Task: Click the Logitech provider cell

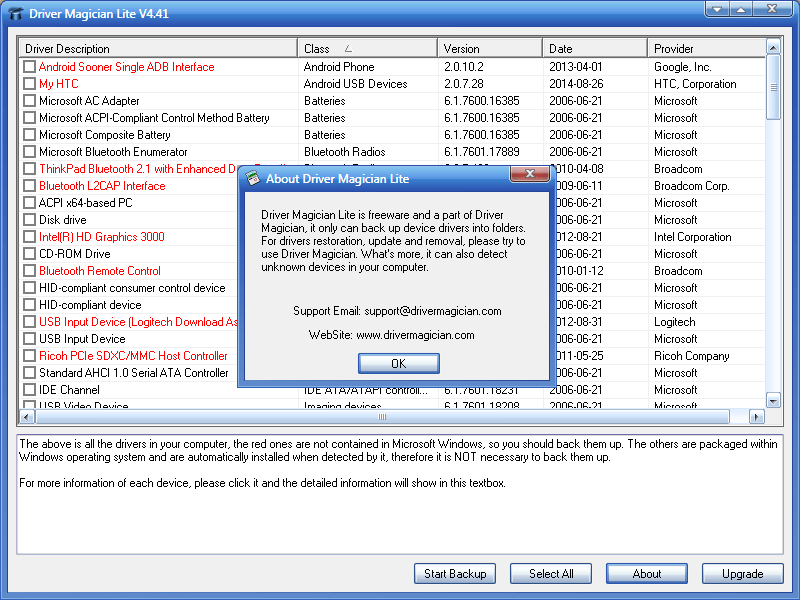Action: click(674, 322)
